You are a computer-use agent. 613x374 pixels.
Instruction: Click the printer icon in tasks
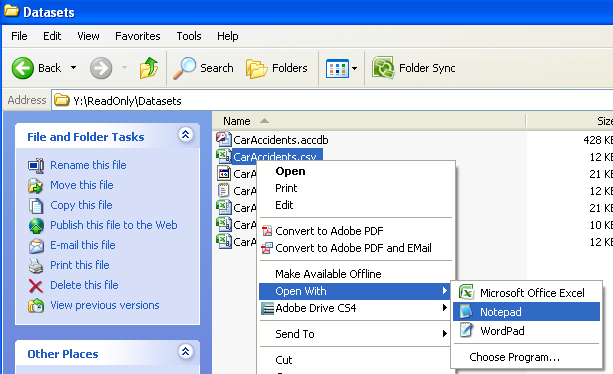point(36,266)
